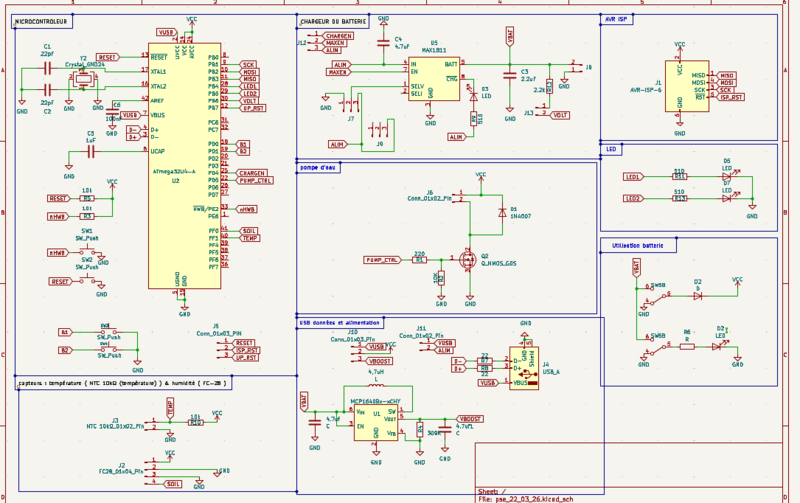Select the USB_A connector symbol J4
Image resolution: width=800 pixels, height=503 pixels.
point(524,368)
